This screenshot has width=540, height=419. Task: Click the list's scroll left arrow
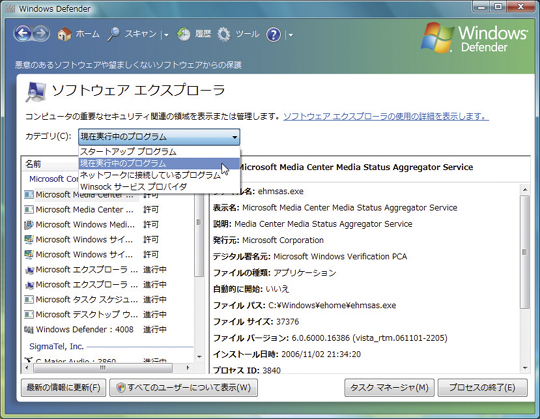(x=27, y=368)
